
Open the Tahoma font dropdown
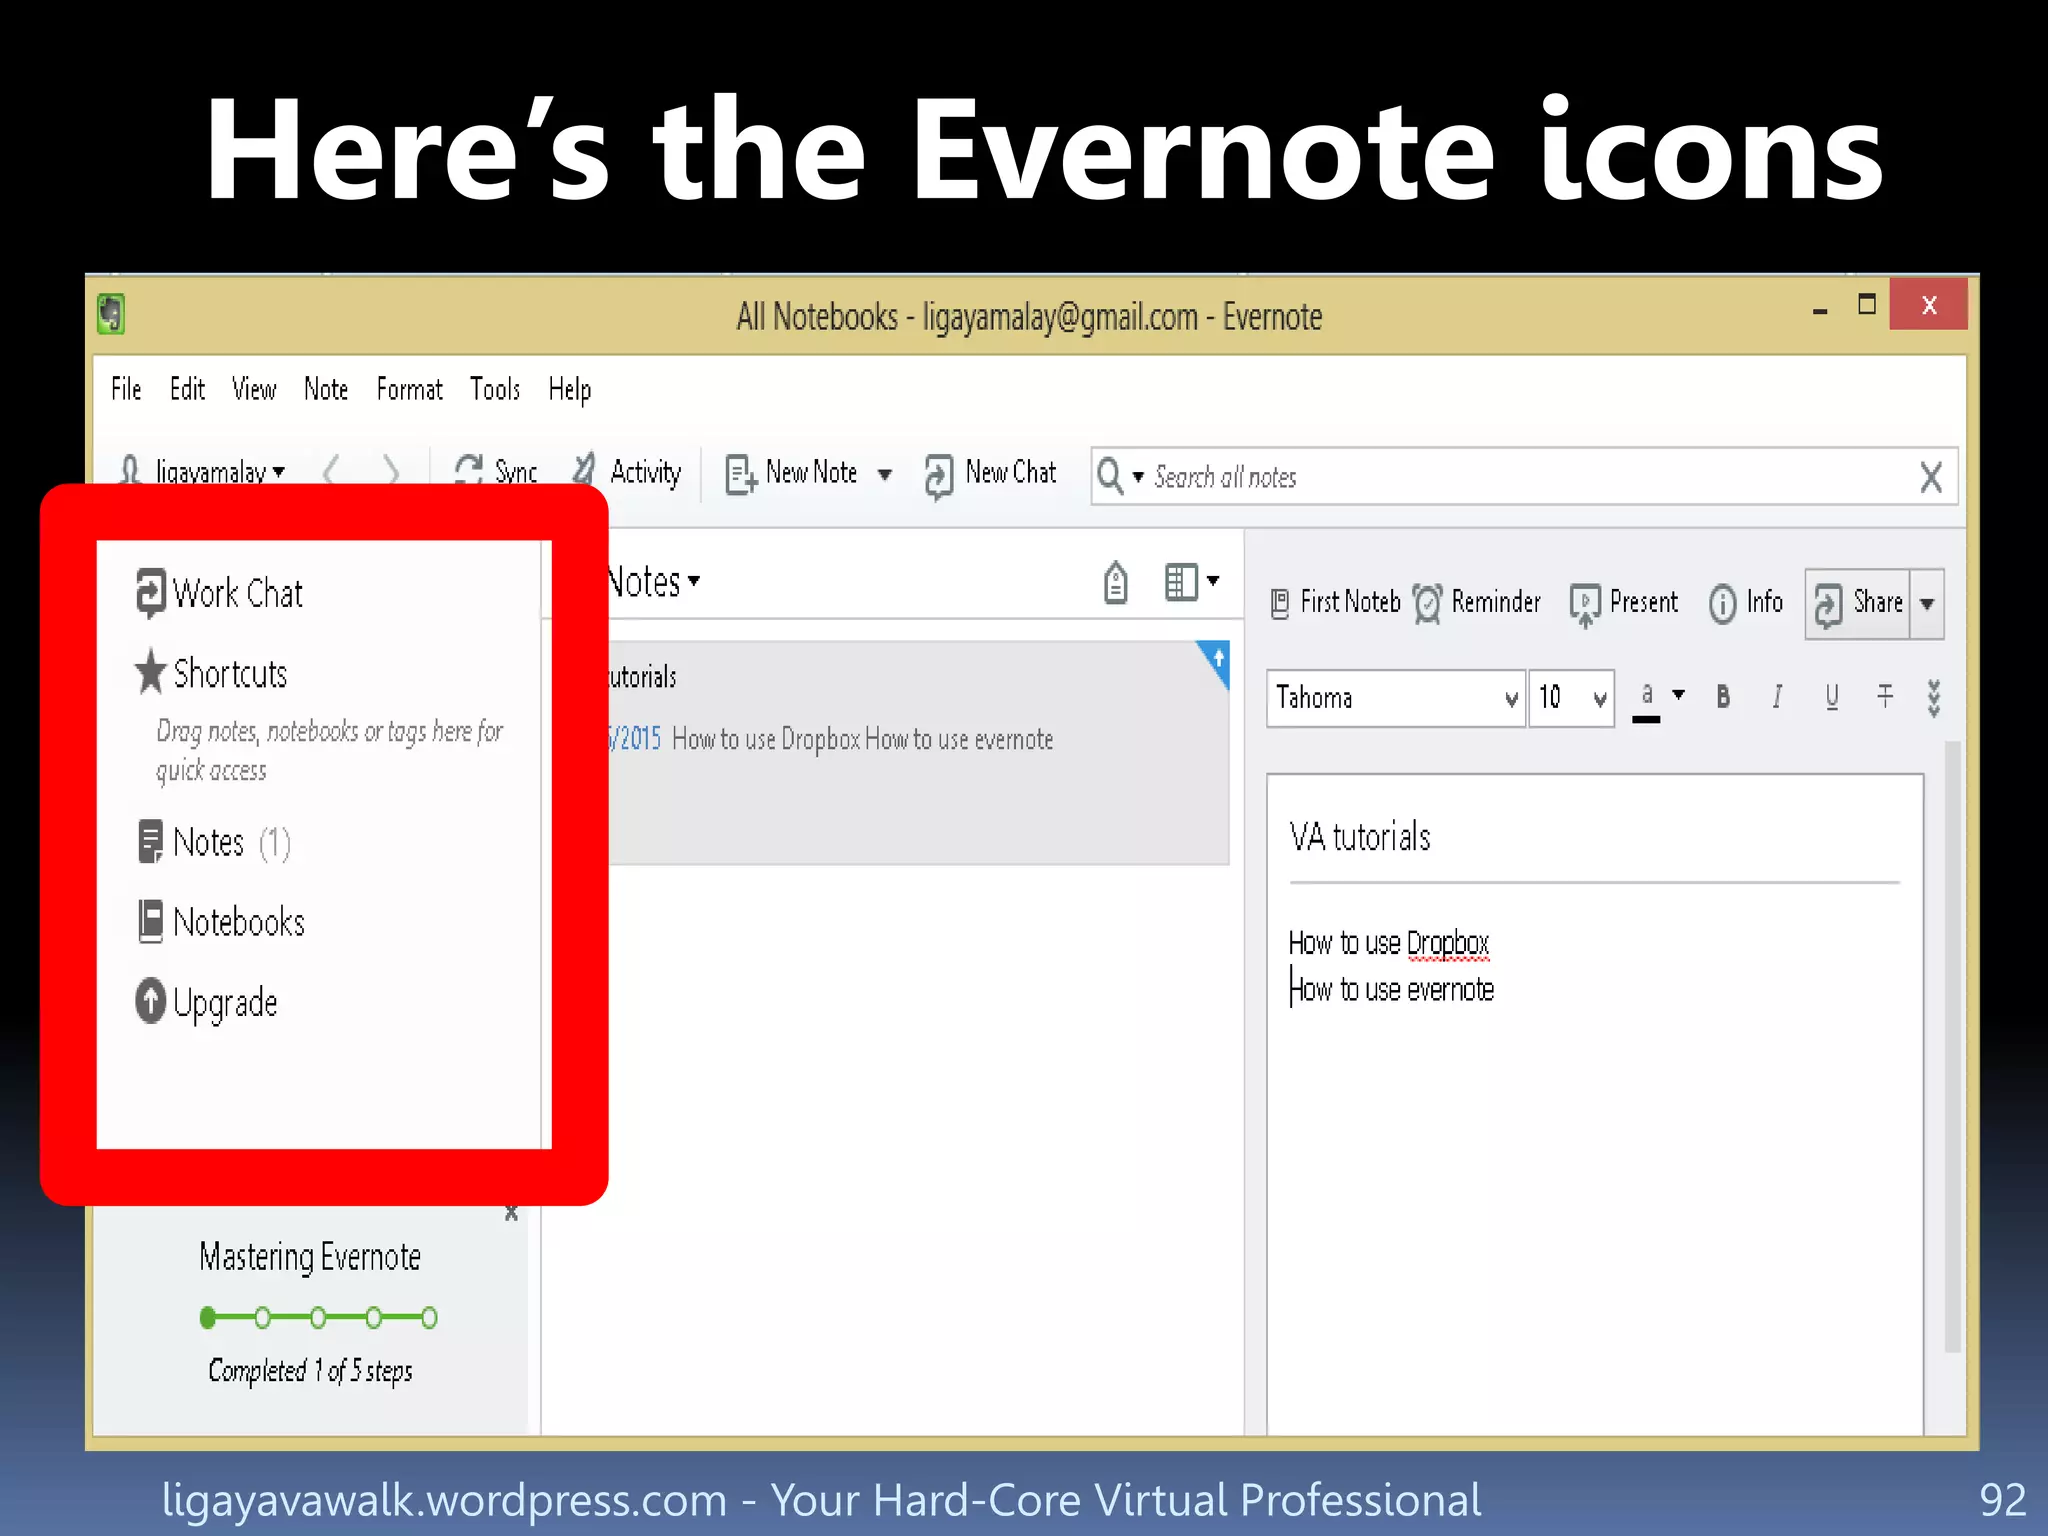coord(1396,698)
